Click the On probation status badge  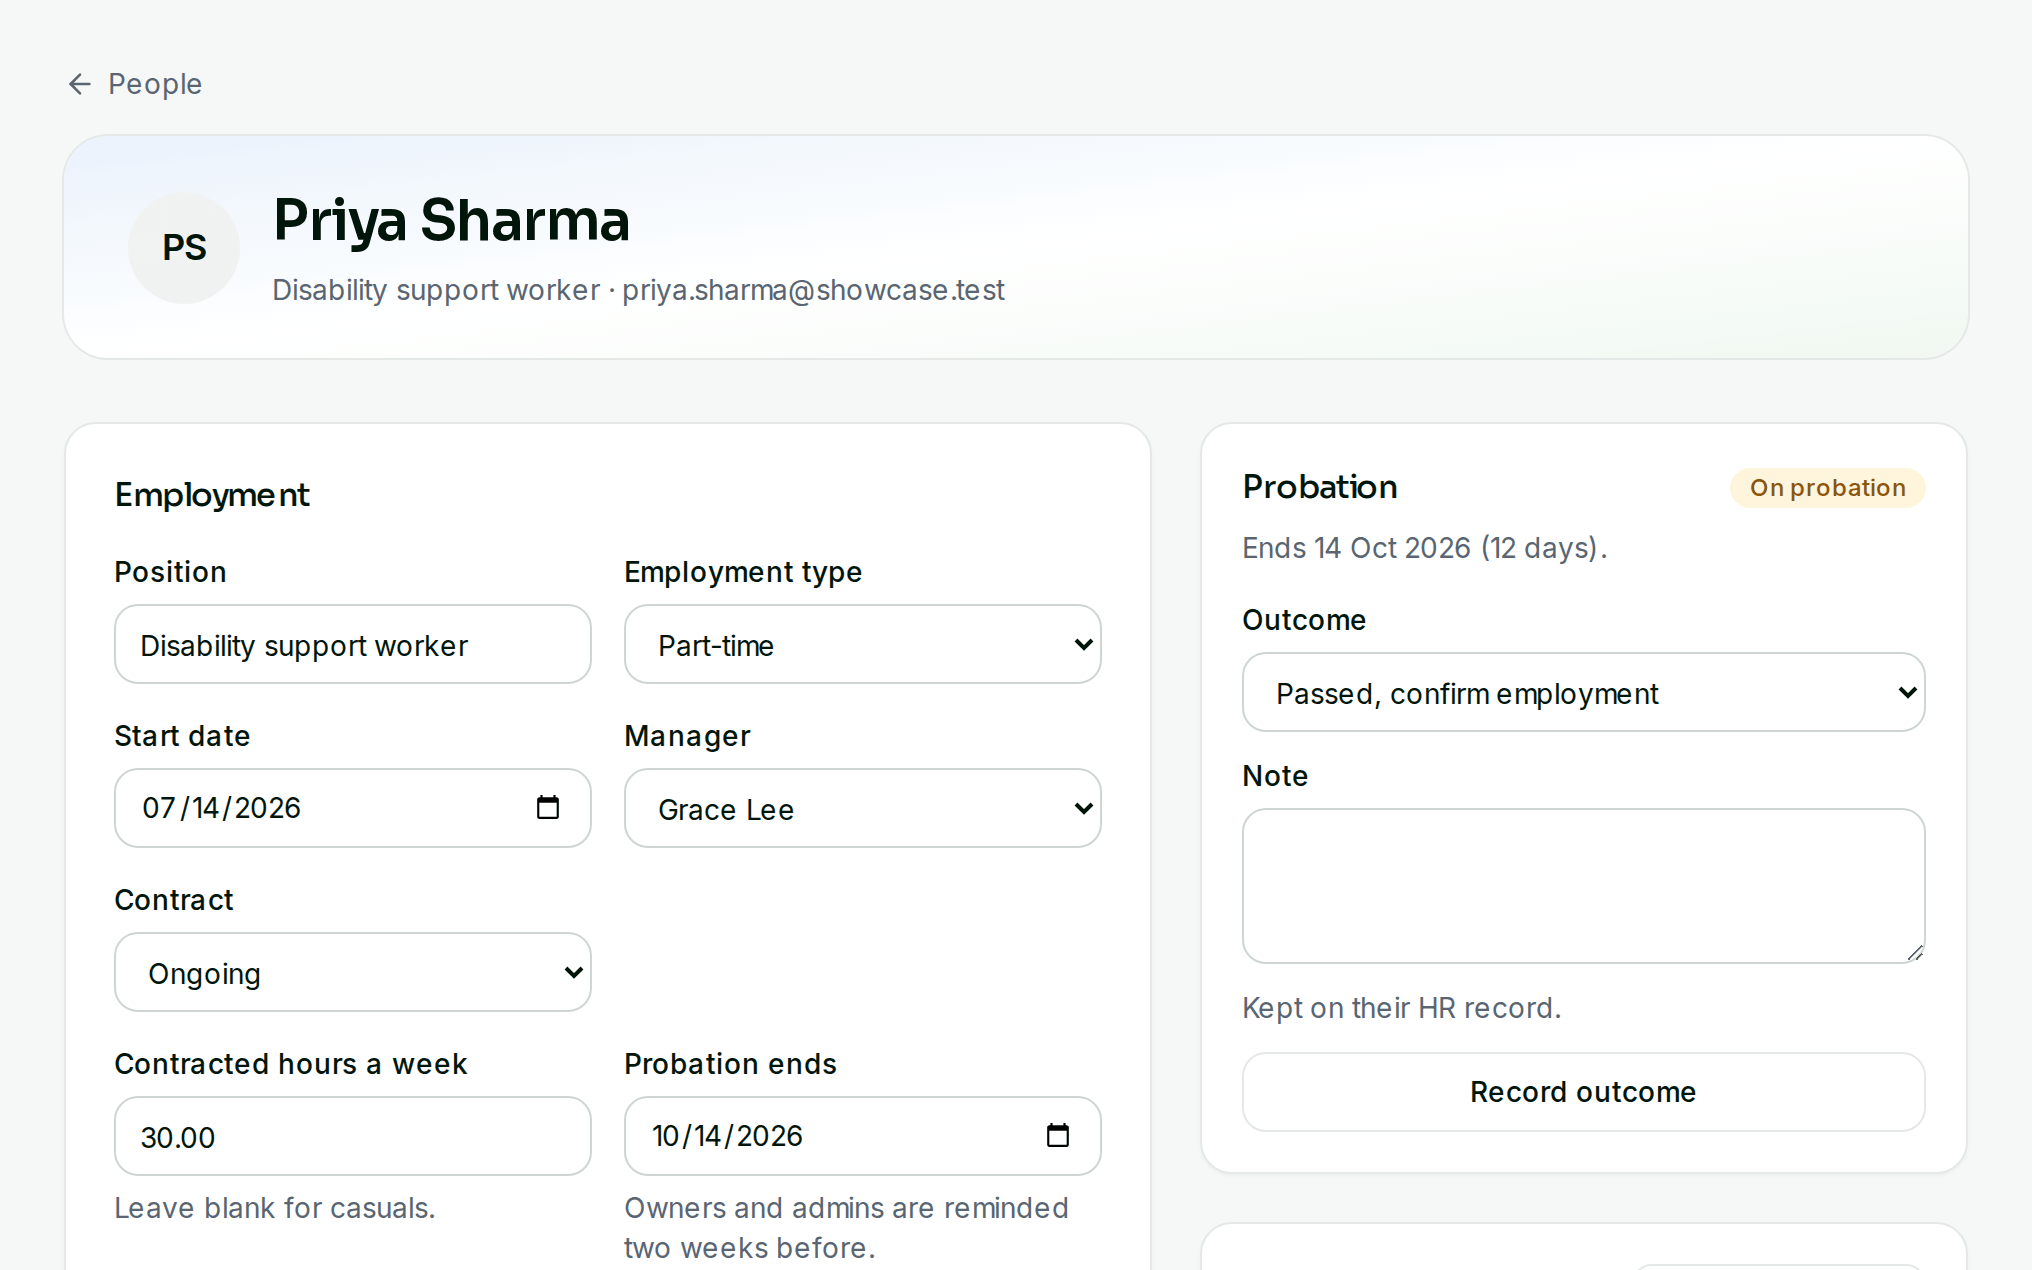(x=1828, y=488)
